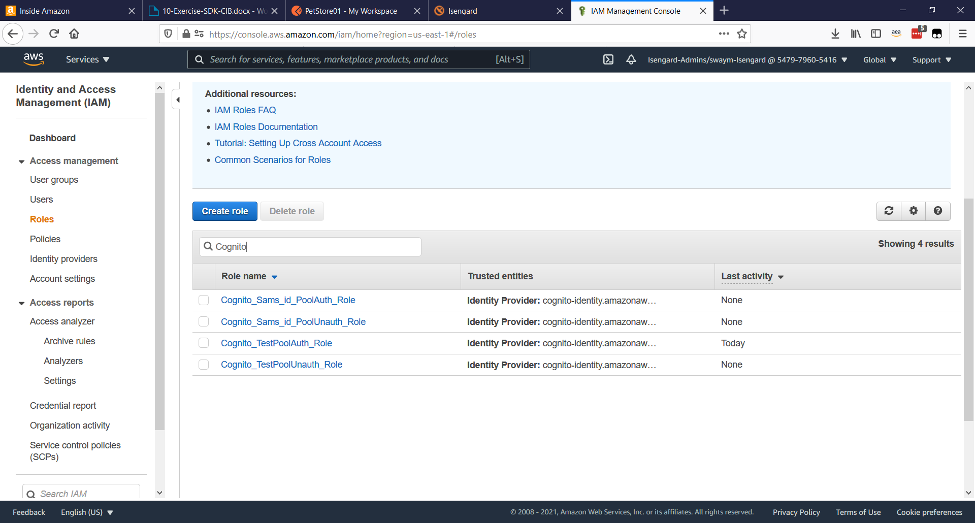The height and width of the screenshot is (525, 977).
Task: Collapse the IAM side navigation panel
Action: tap(178, 100)
